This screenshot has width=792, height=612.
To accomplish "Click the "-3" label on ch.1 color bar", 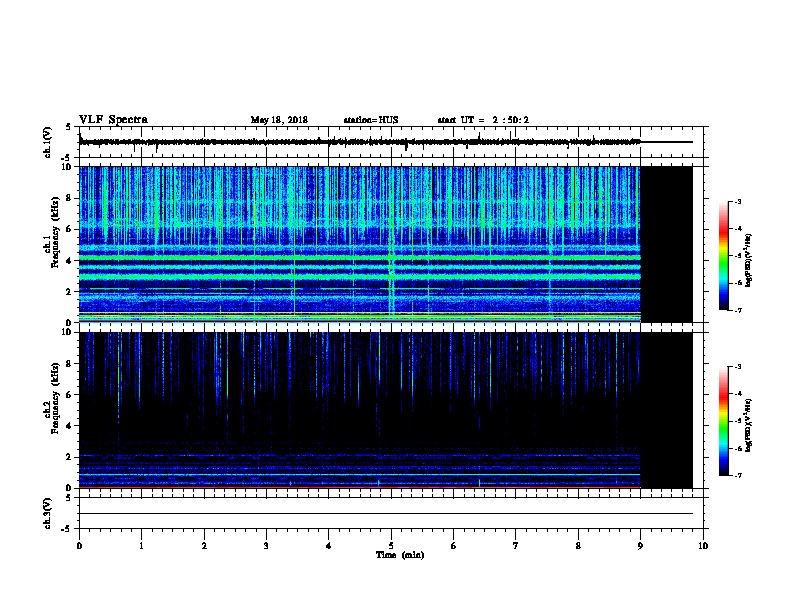I will [738, 202].
